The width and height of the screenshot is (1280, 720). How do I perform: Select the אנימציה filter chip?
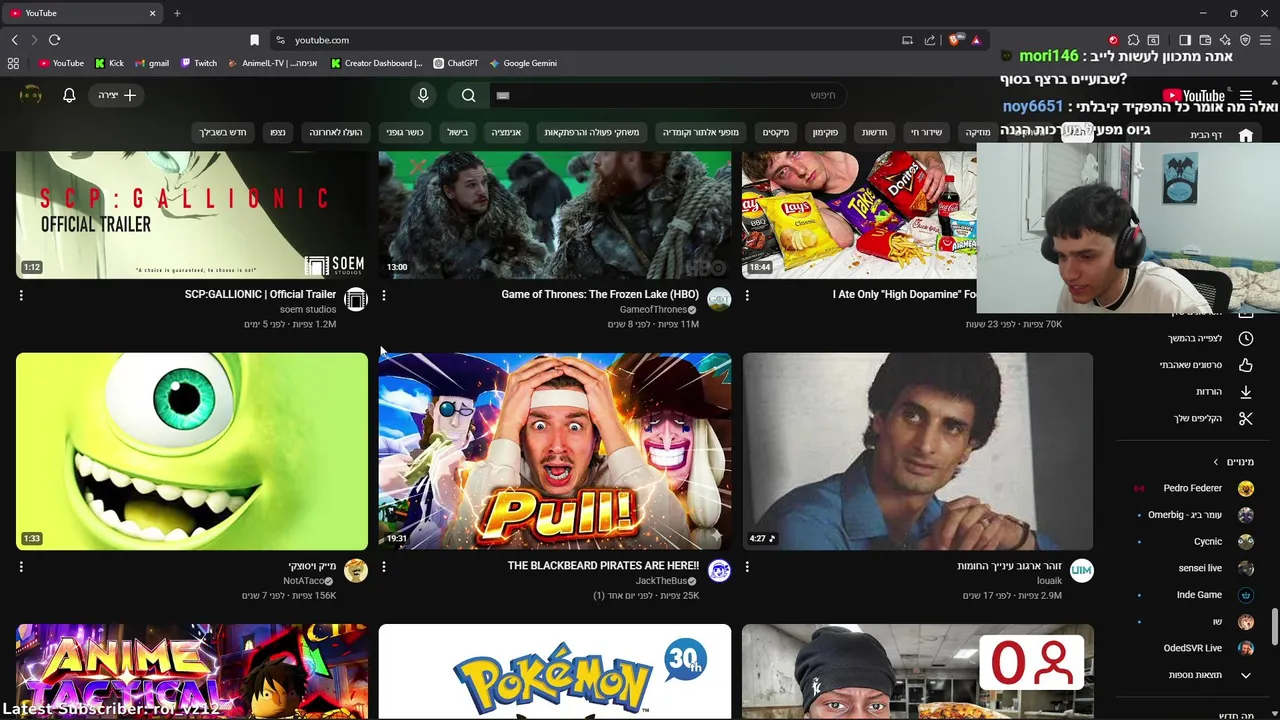pyautogui.click(x=506, y=132)
